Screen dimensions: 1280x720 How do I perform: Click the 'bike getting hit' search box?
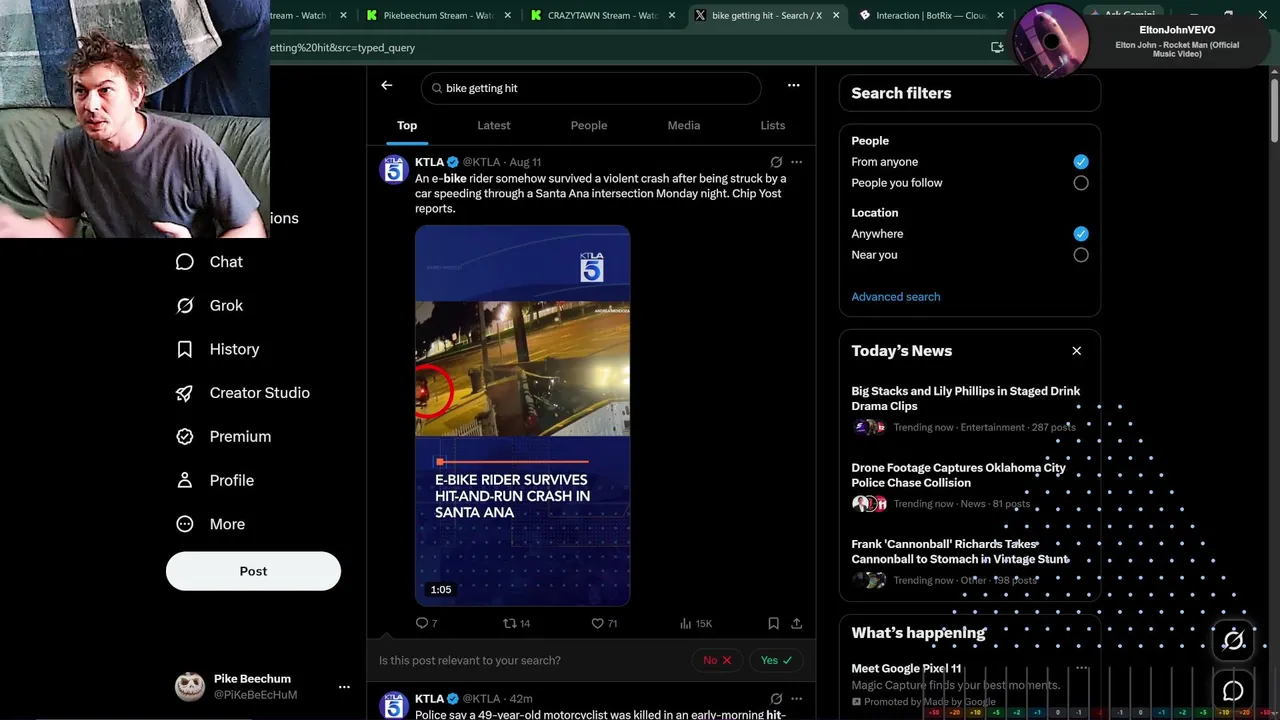point(591,88)
